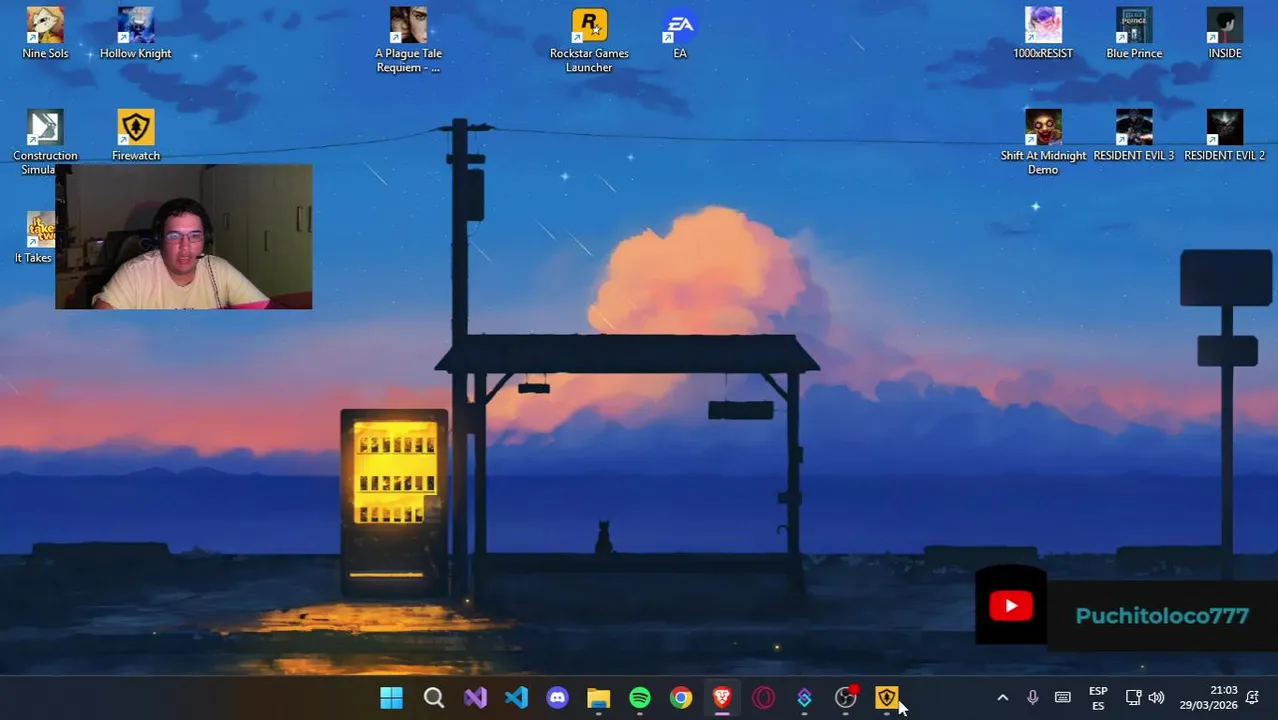
Task: Select Shift At Midnight Demo shortcut
Action: (1043, 142)
